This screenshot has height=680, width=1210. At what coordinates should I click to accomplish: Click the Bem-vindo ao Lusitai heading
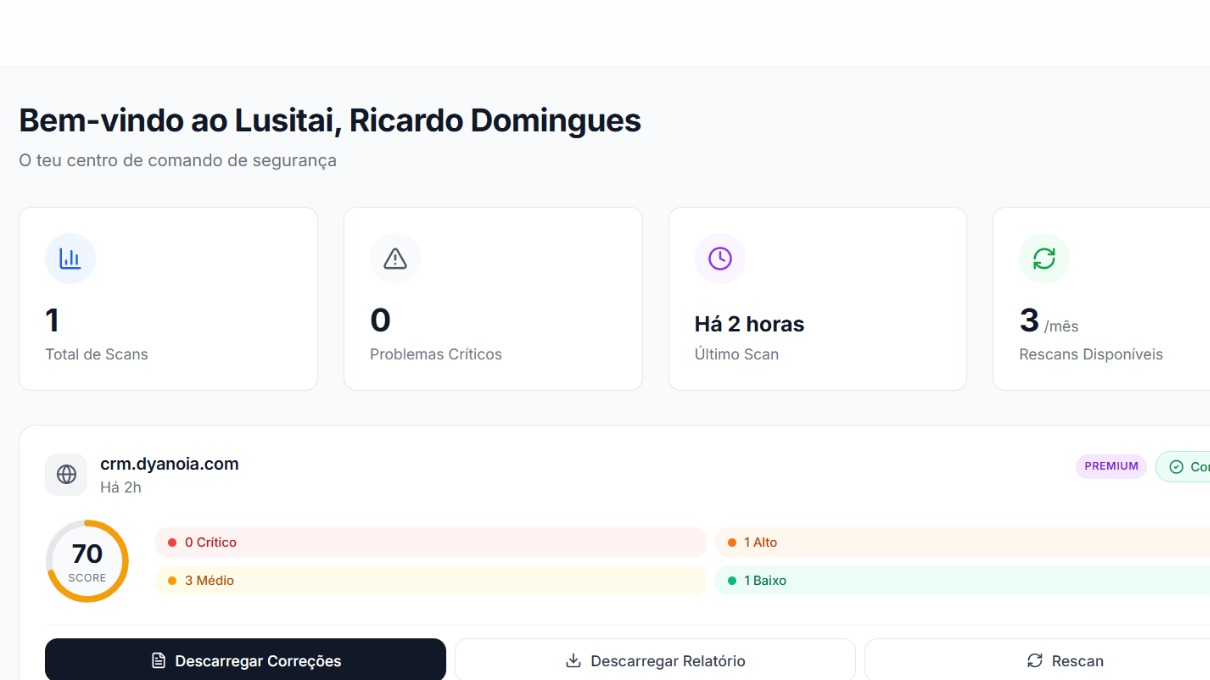pos(330,120)
